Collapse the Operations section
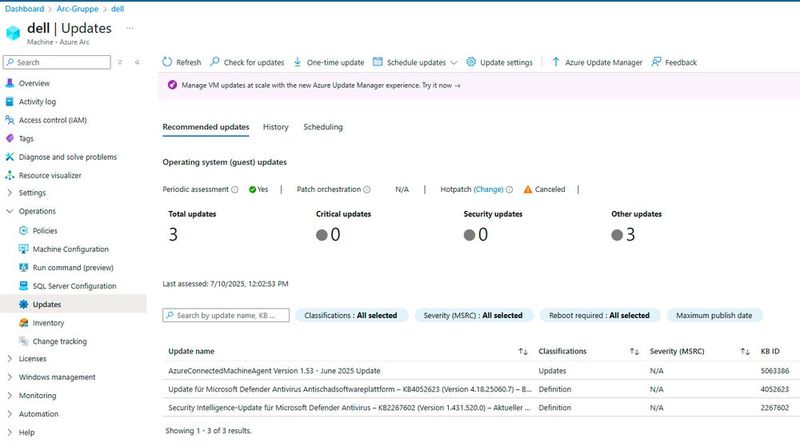 (x=10, y=211)
